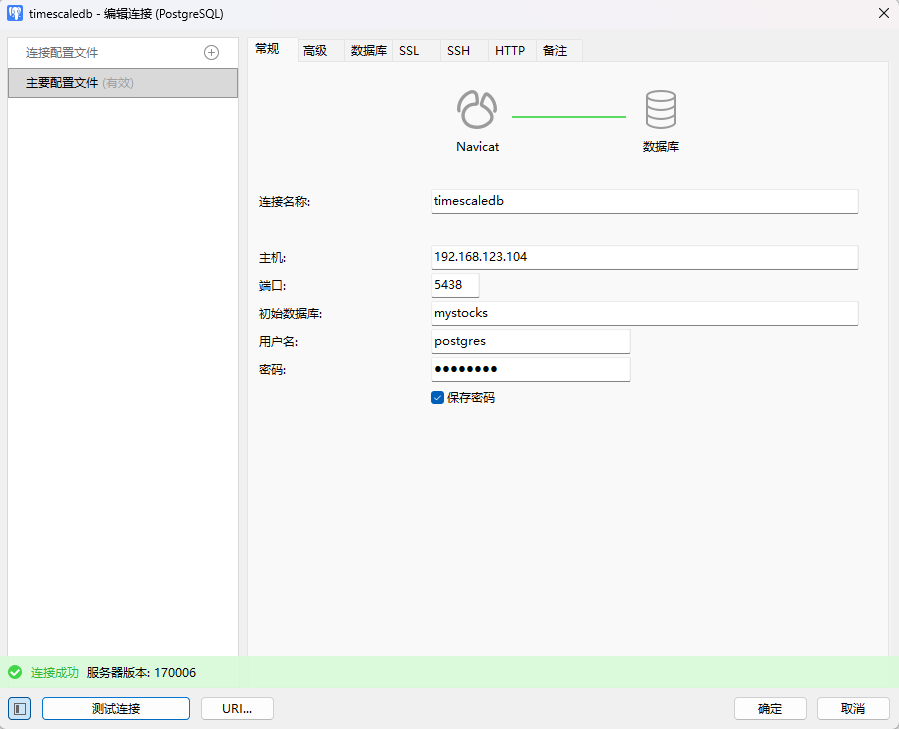Image resolution: width=899 pixels, height=729 pixels.
Task: Open the URI... dialog button
Action: pyautogui.click(x=237, y=708)
